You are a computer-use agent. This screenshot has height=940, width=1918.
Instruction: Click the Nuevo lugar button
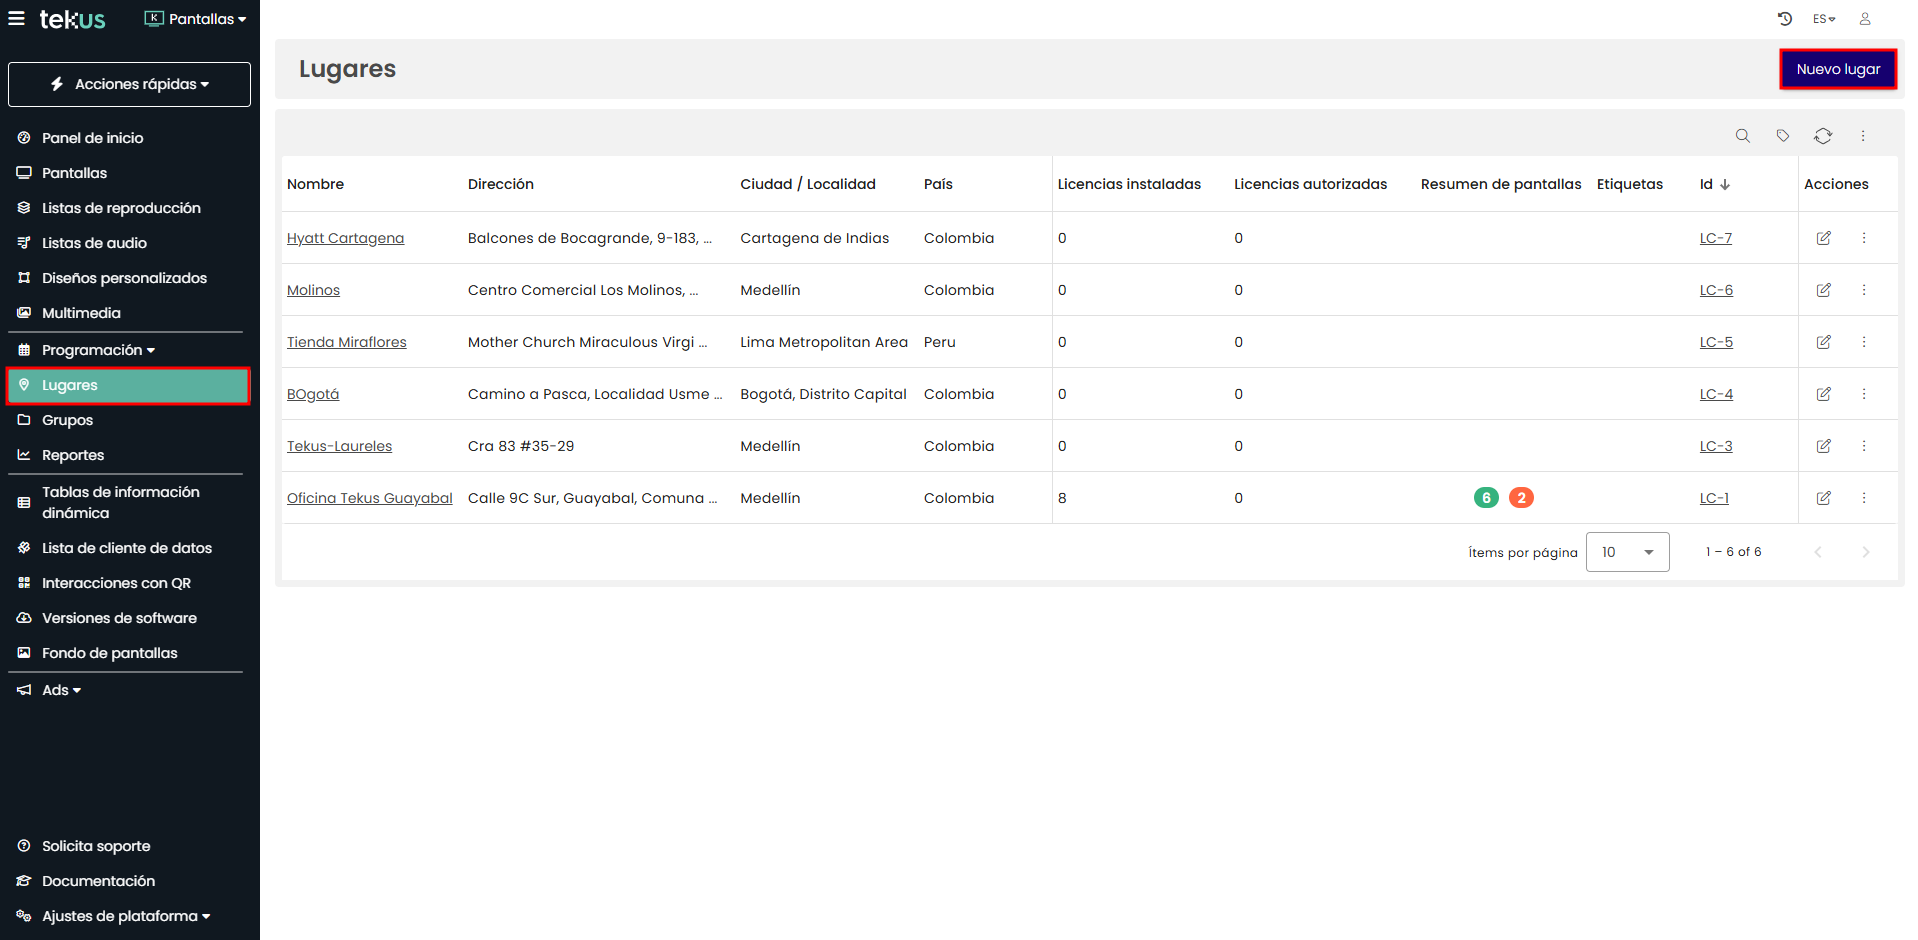pyautogui.click(x=1837, y=69)
